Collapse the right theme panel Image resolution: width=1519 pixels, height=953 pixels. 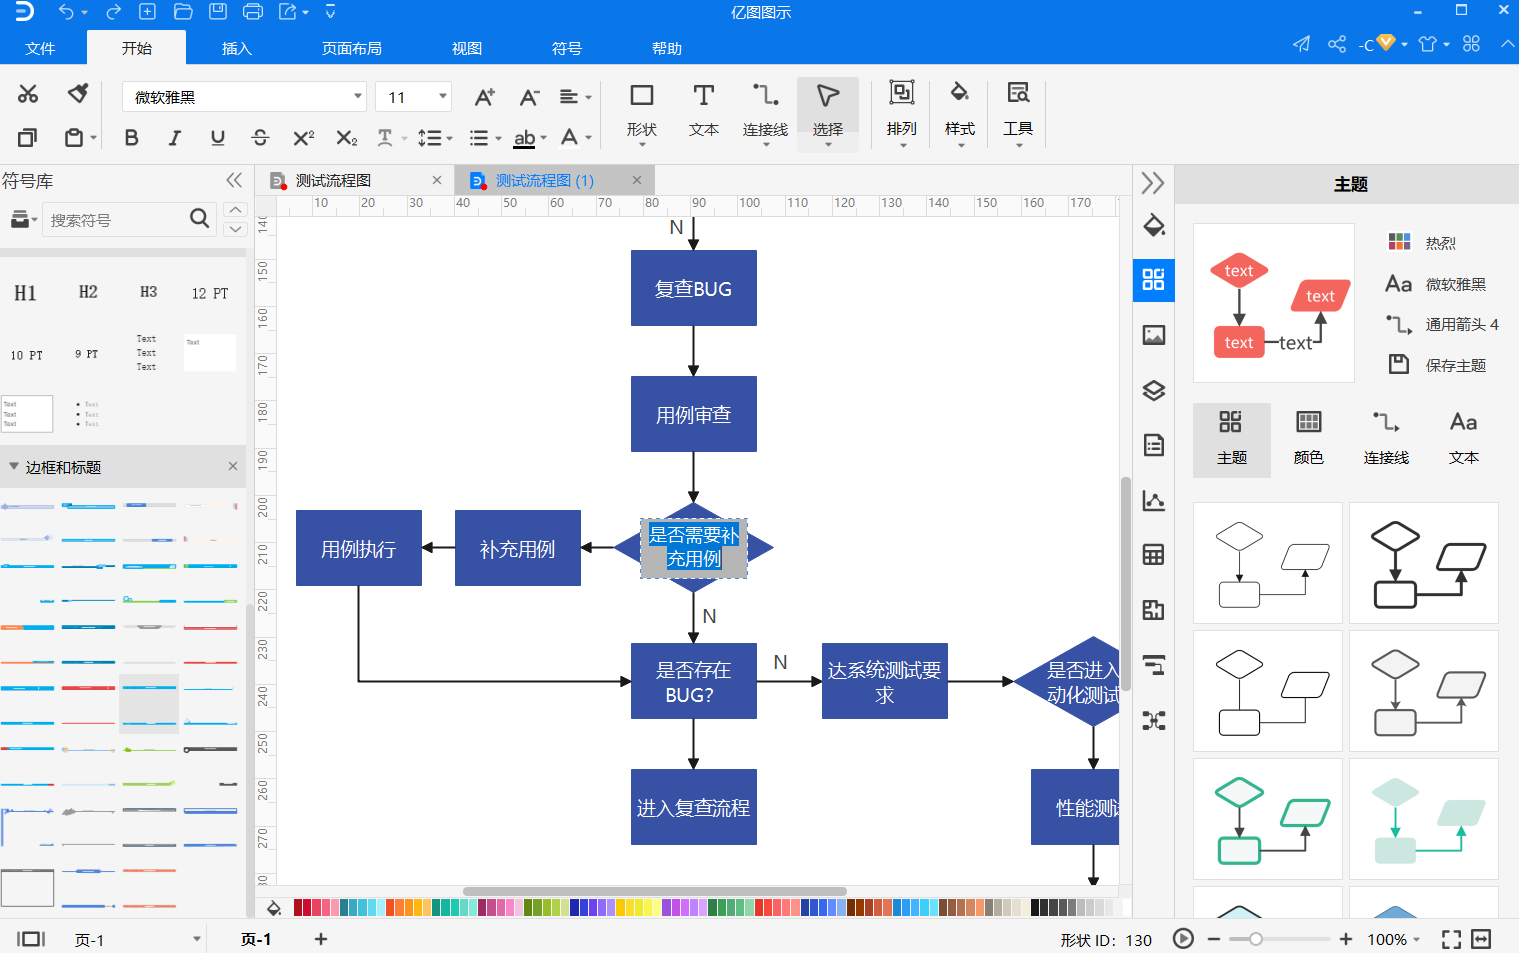pos(1153,182)
